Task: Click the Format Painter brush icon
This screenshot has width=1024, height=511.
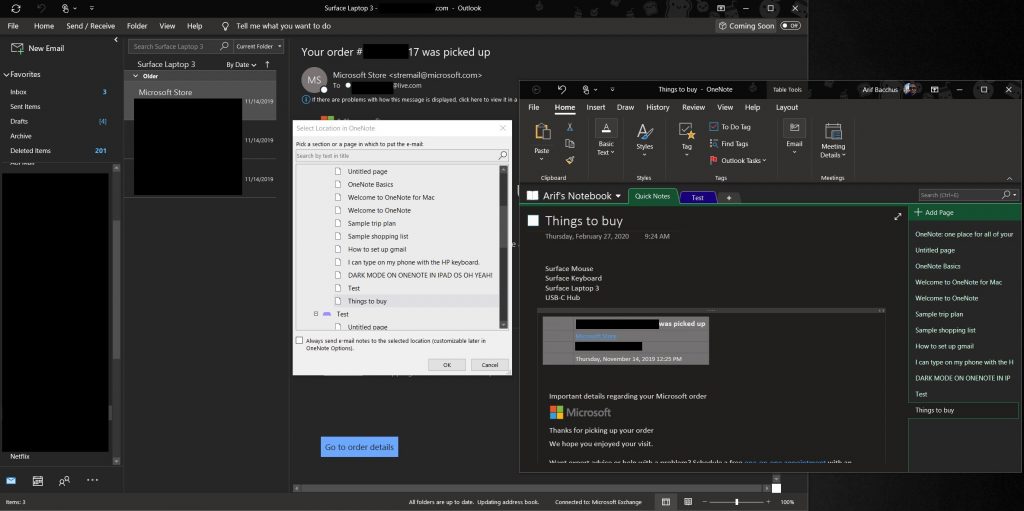Action: tap(569, 160)
